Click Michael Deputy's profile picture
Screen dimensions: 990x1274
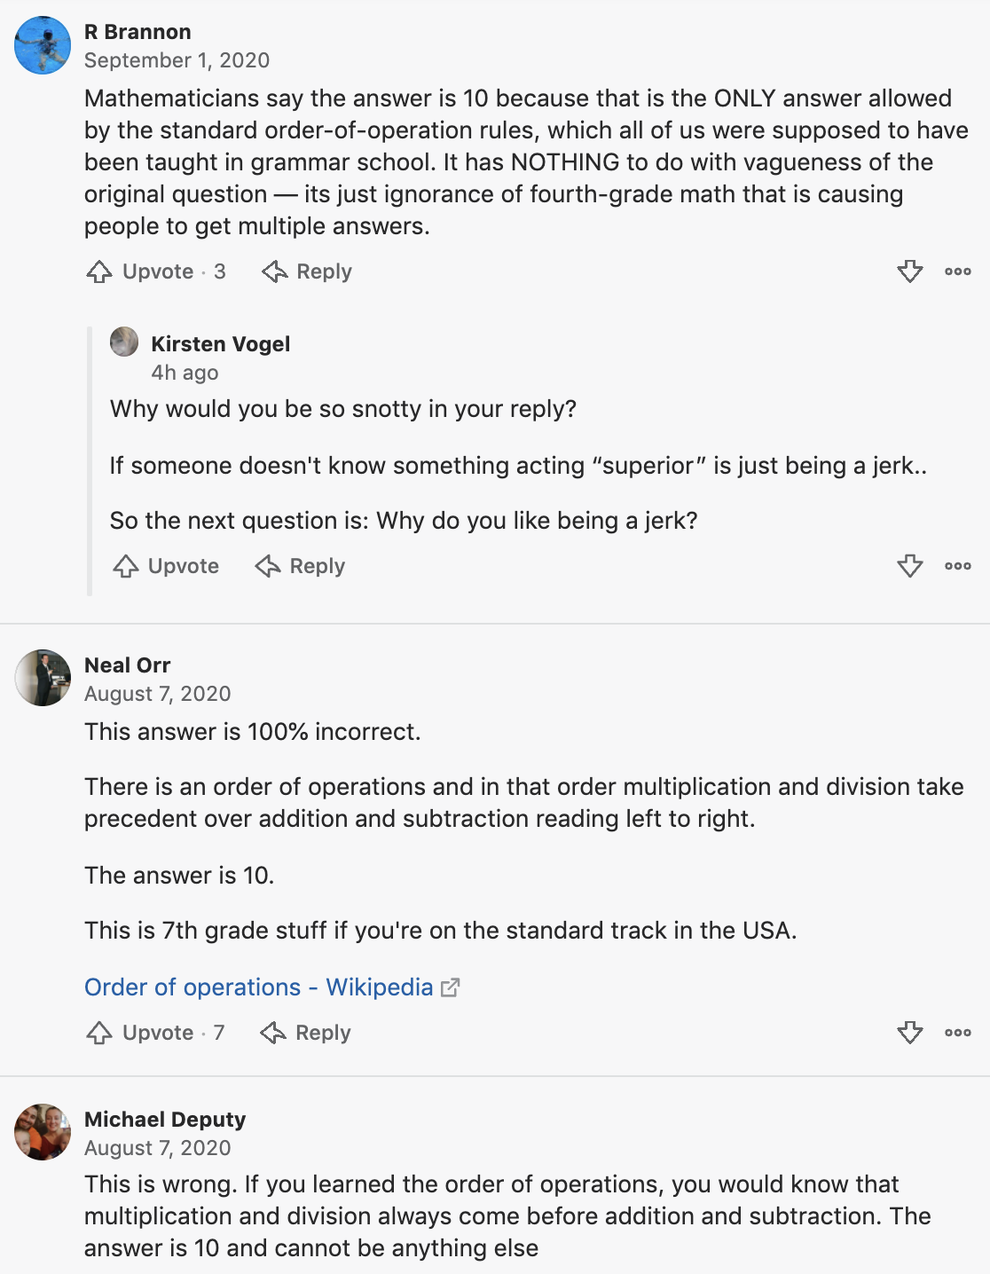[x=42, y=1131]
